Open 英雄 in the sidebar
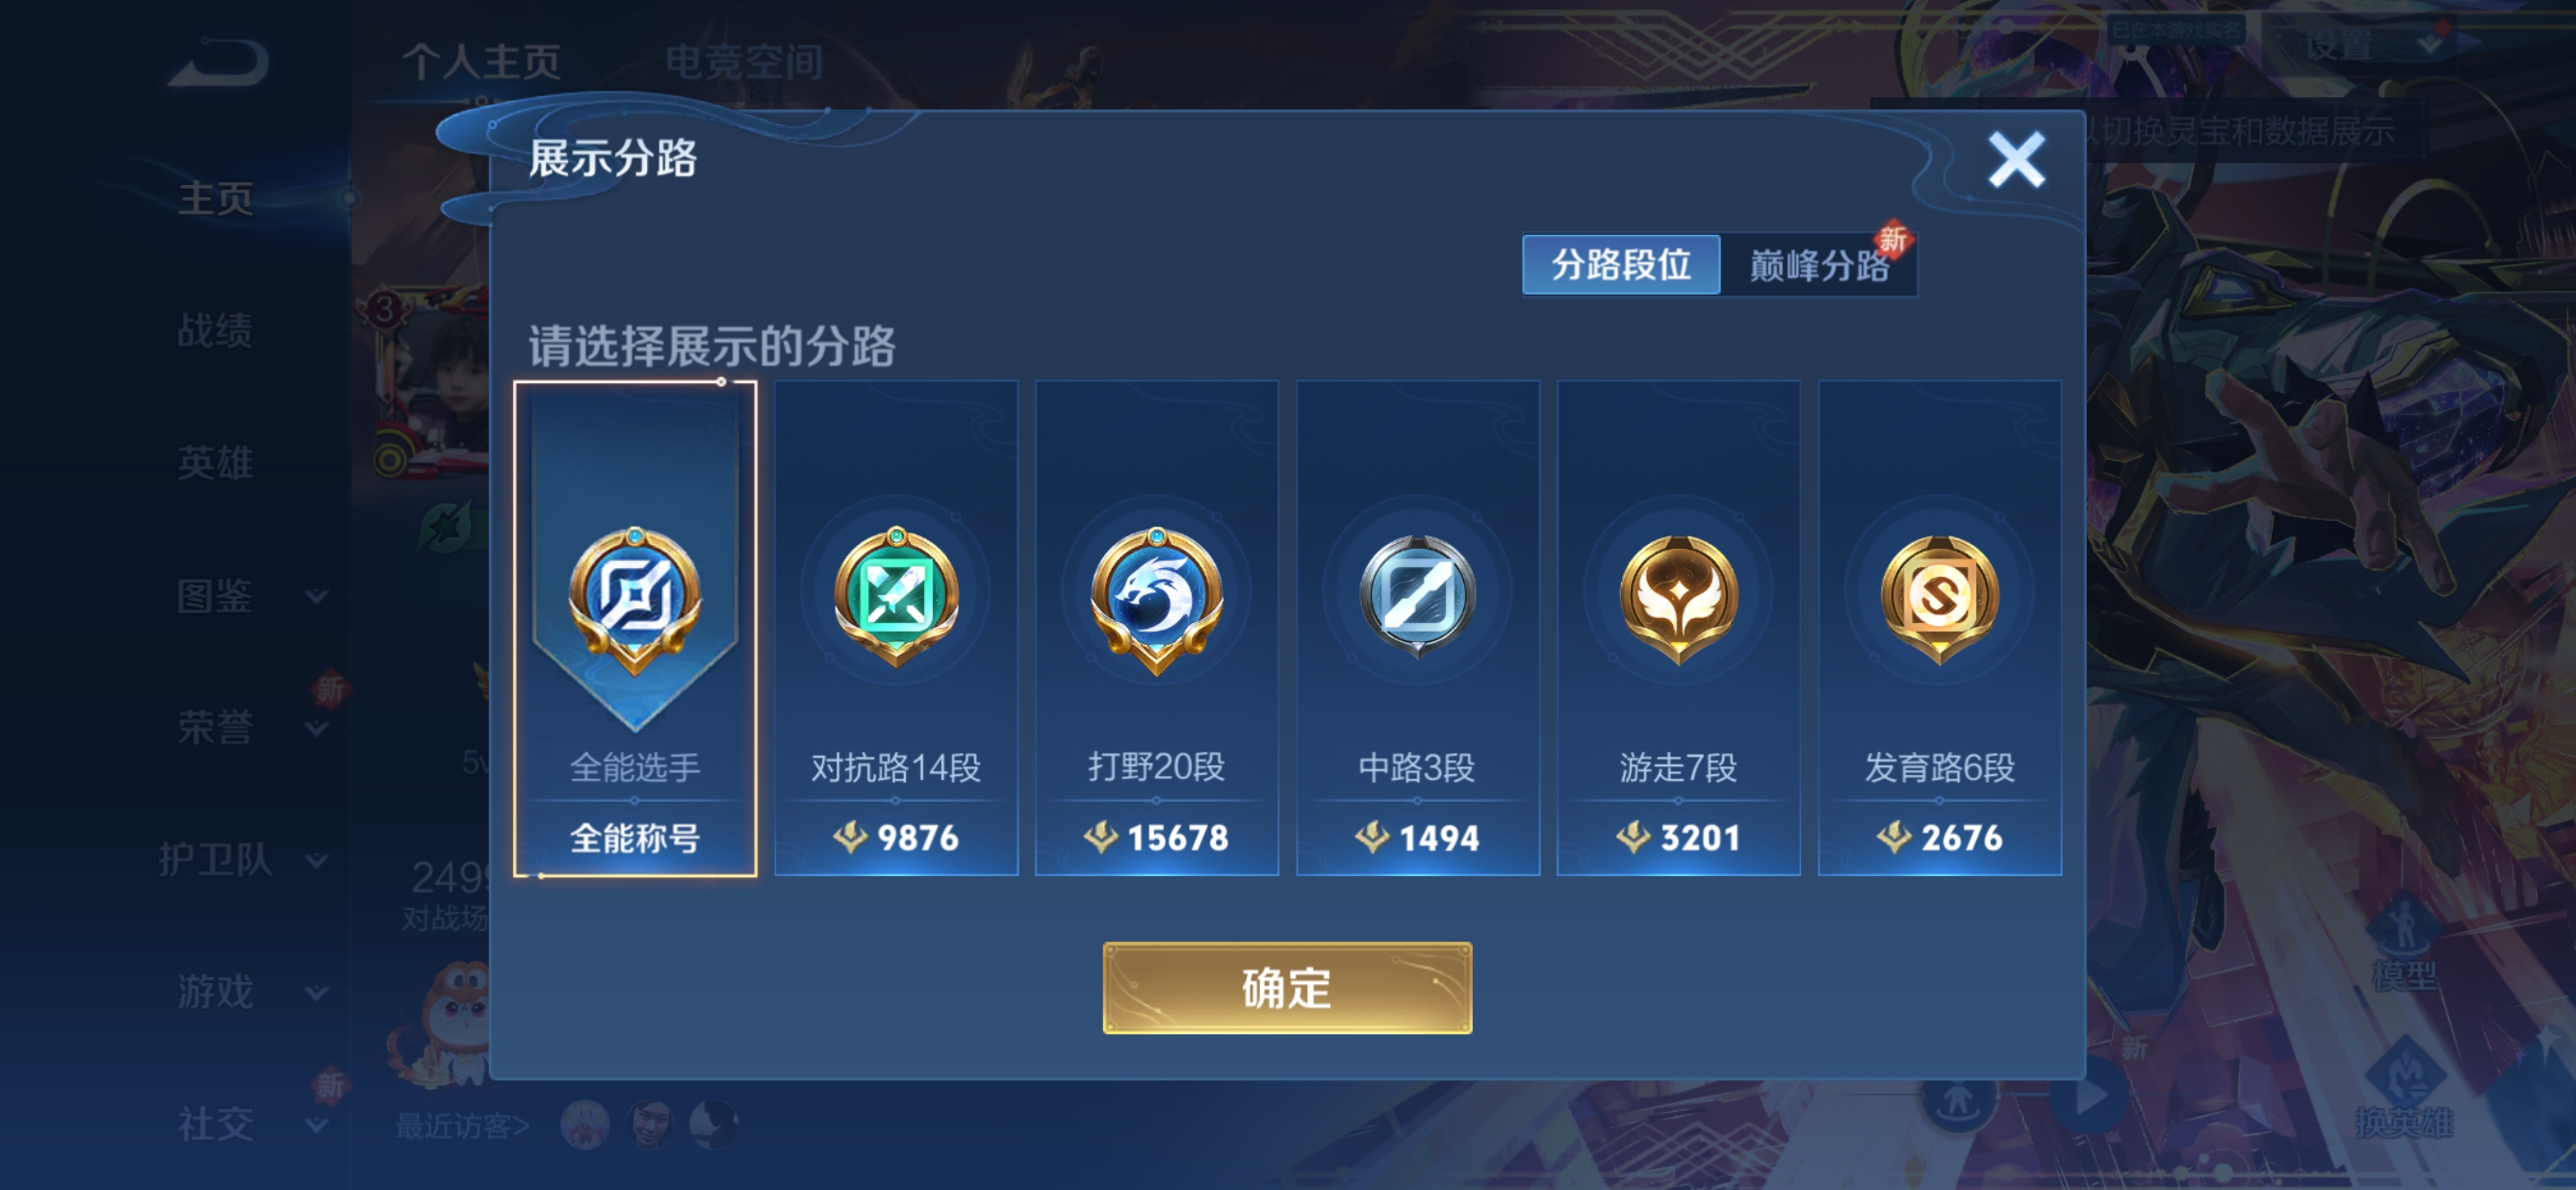 tap(215, 463)
